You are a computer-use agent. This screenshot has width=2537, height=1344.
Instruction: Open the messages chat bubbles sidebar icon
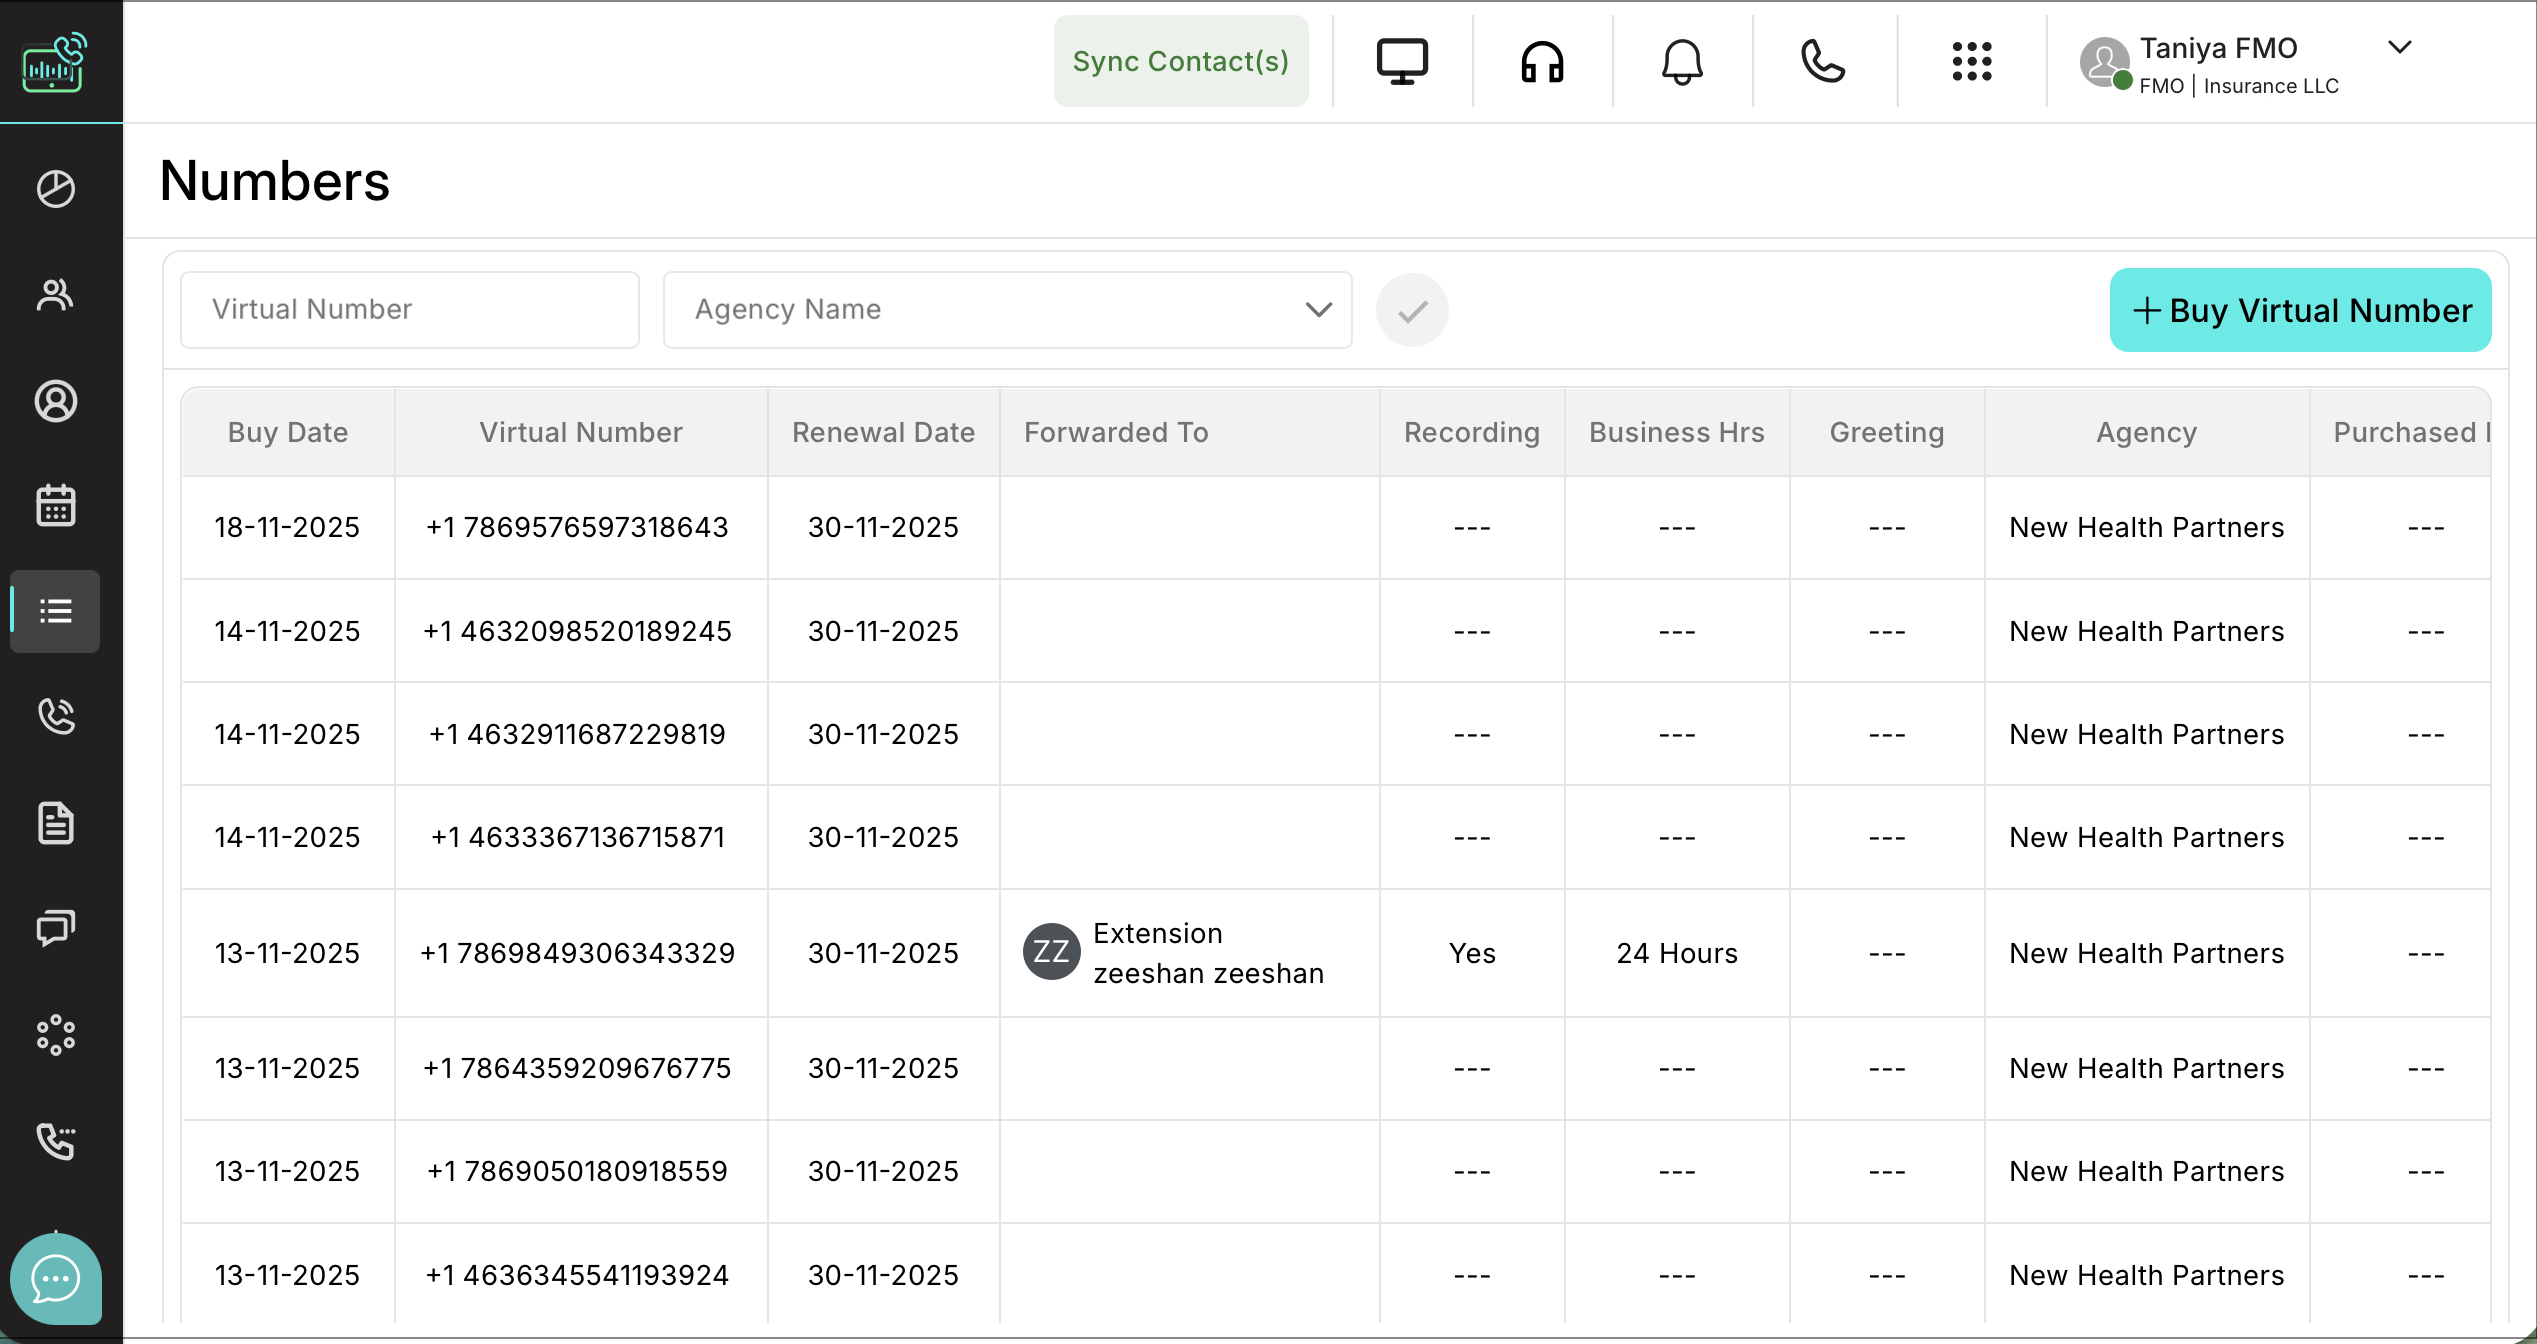click(56, 928)
